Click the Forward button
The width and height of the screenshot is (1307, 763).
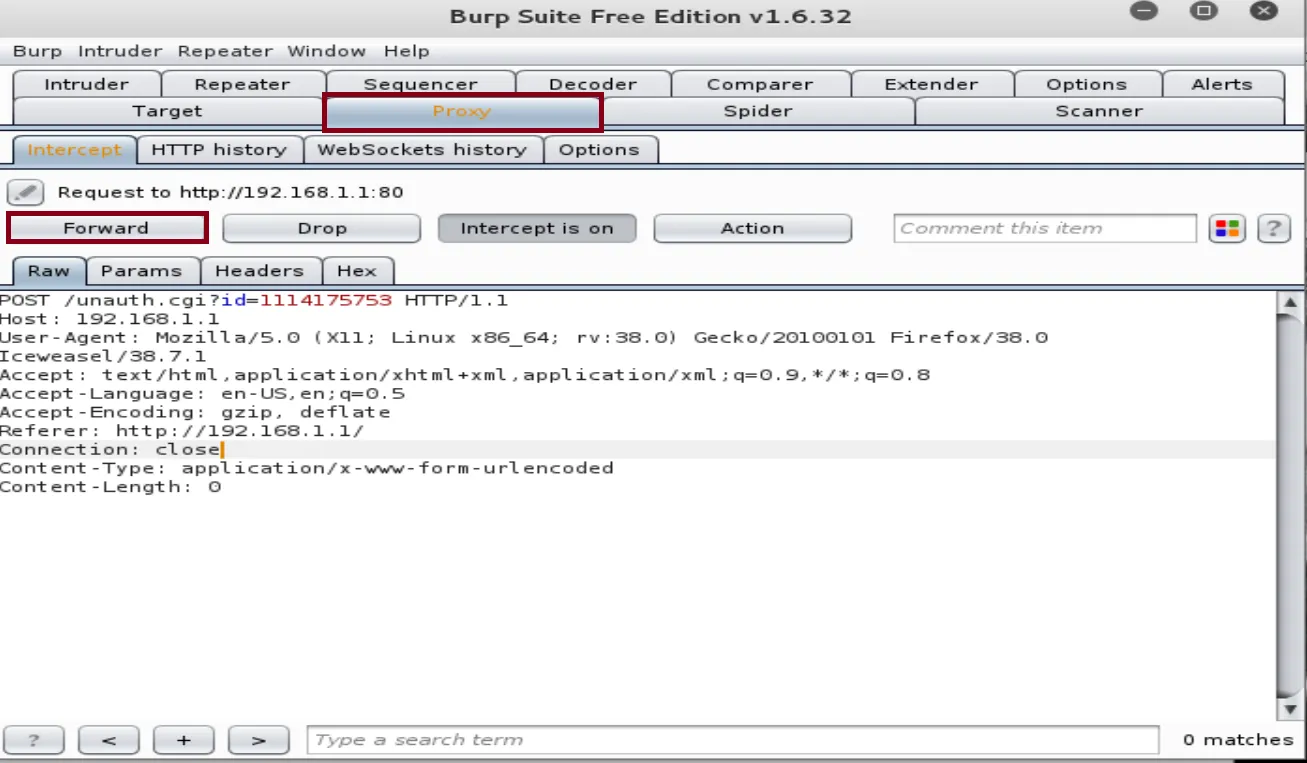[x=106, y=228]
